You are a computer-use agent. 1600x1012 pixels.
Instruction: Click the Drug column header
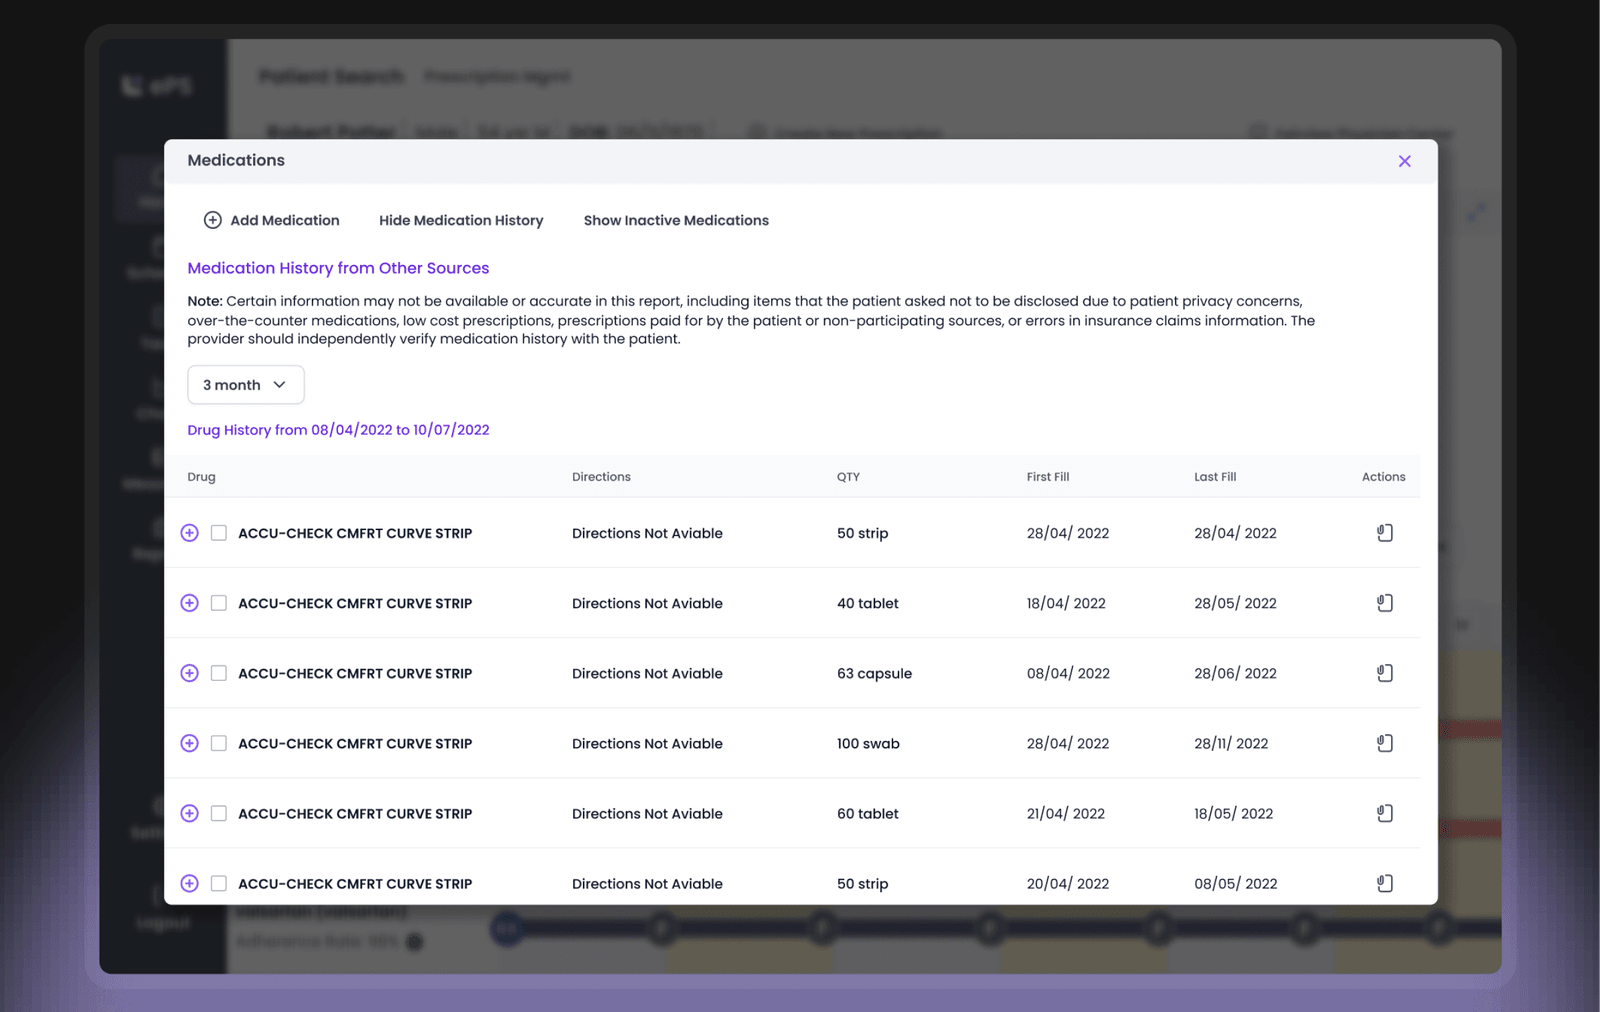(x=201, y=477)
